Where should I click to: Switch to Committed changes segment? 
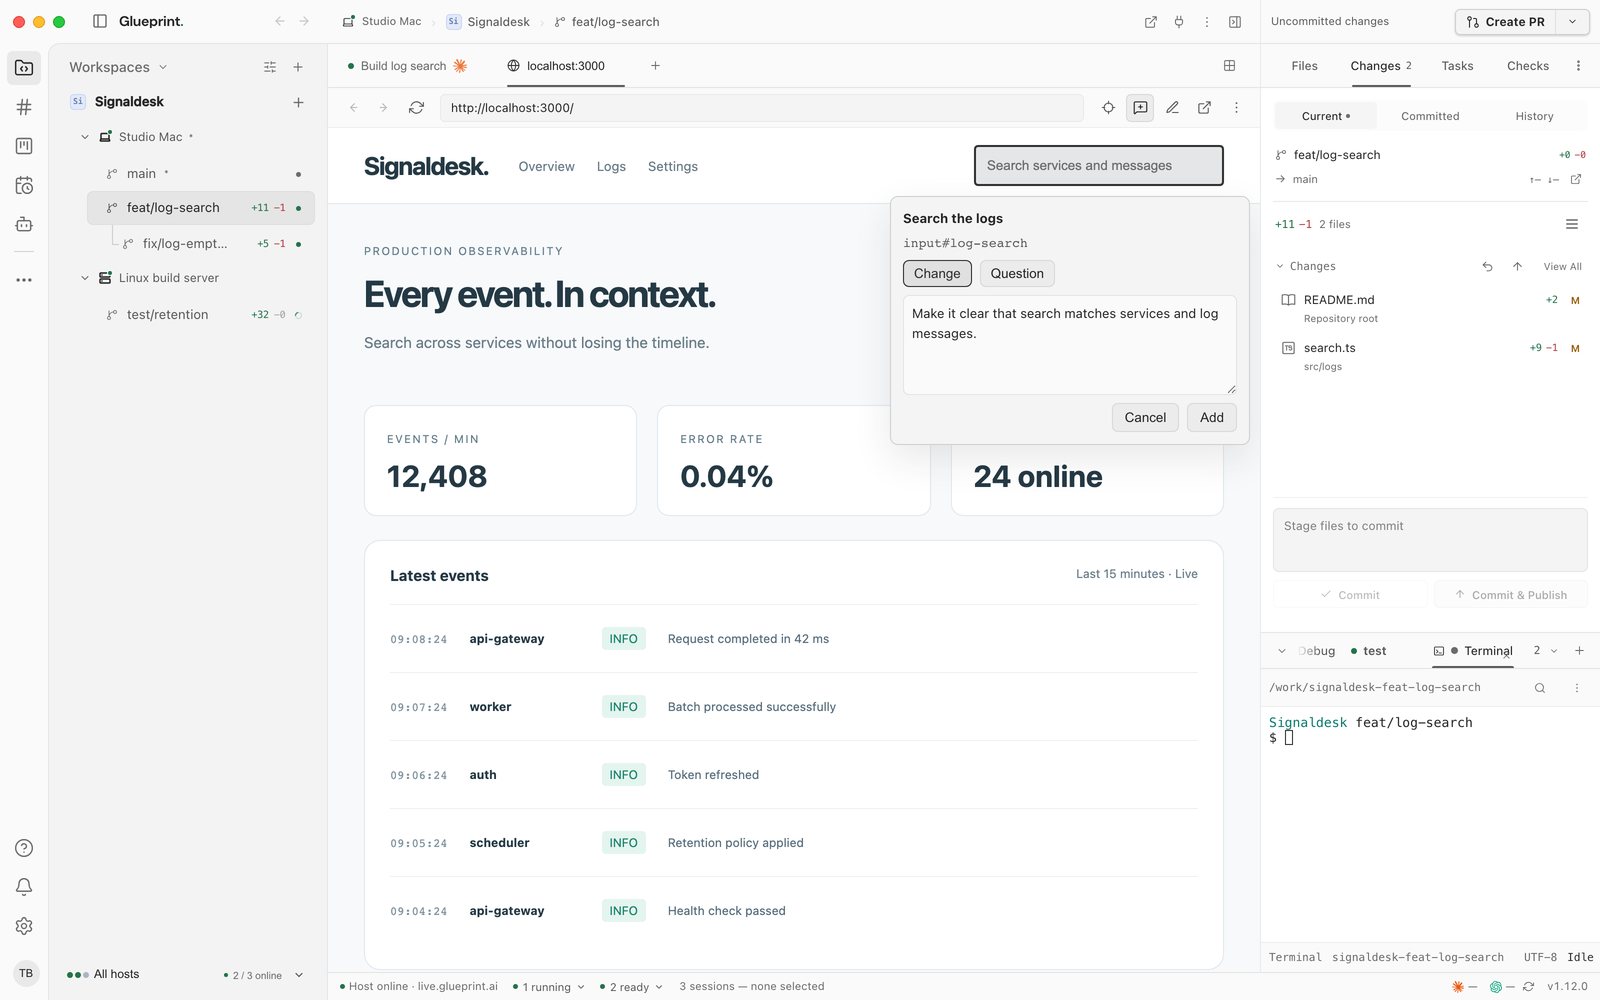point(1430,116)
